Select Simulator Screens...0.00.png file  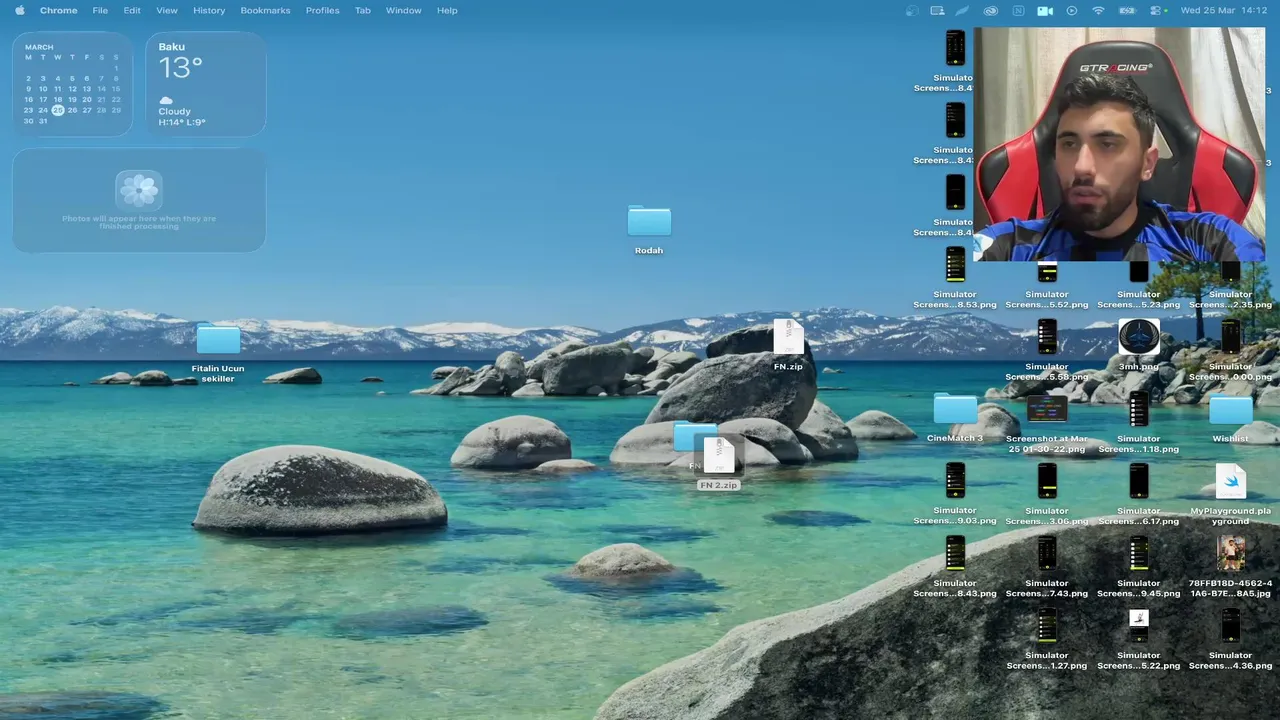tap(1231, 337)
